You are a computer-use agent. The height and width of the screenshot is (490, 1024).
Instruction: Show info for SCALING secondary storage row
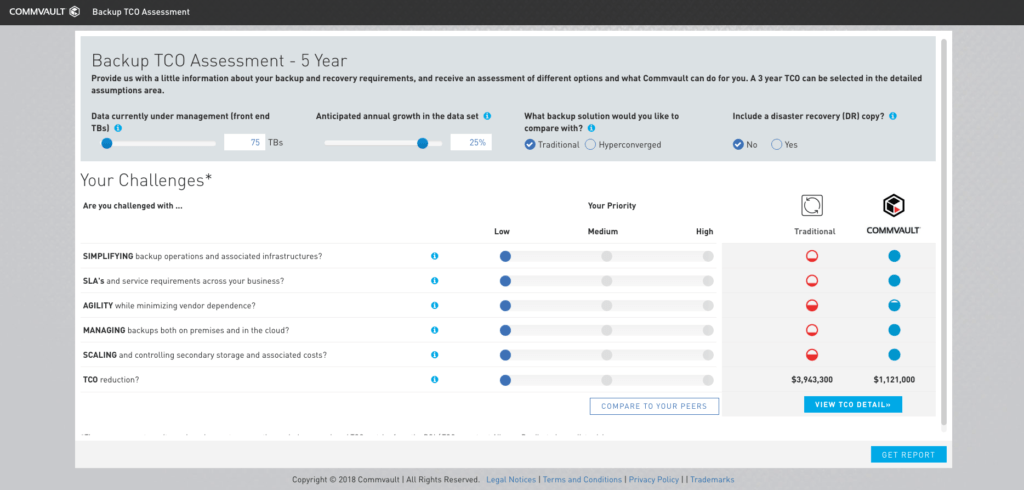click(435, 355)
